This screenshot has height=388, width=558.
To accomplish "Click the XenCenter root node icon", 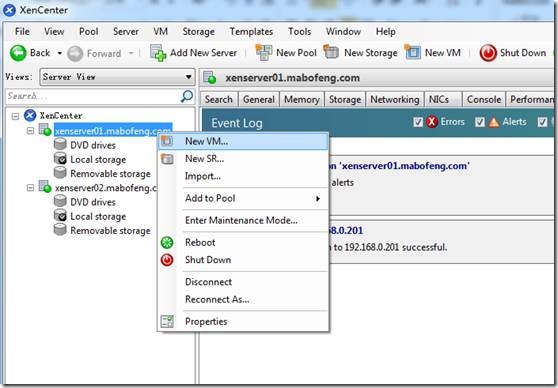I will (x=30, y=115).
